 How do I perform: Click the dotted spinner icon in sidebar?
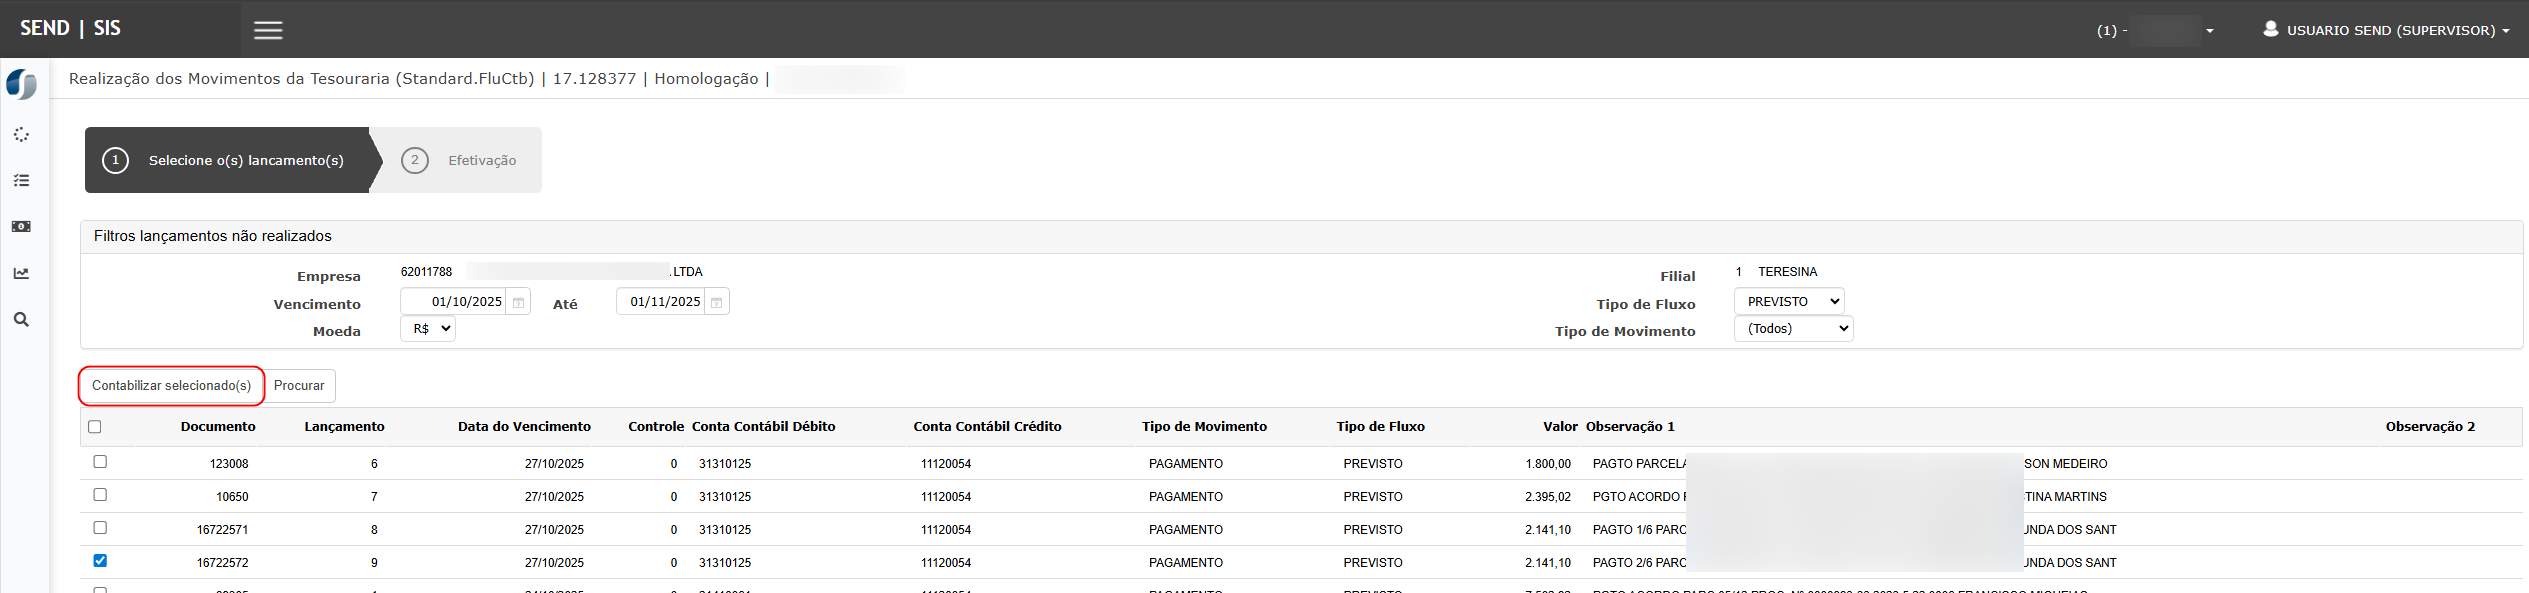(21, 135)
